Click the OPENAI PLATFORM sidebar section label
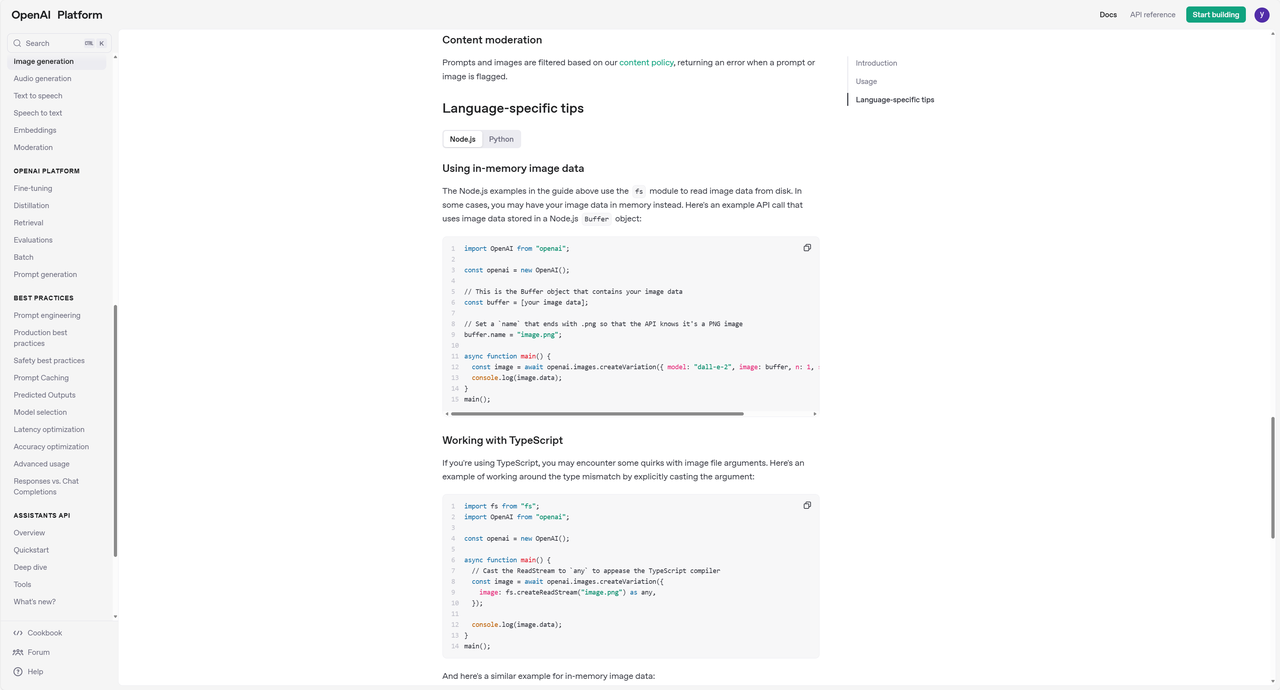The image size is (1280, 690). 47,171
